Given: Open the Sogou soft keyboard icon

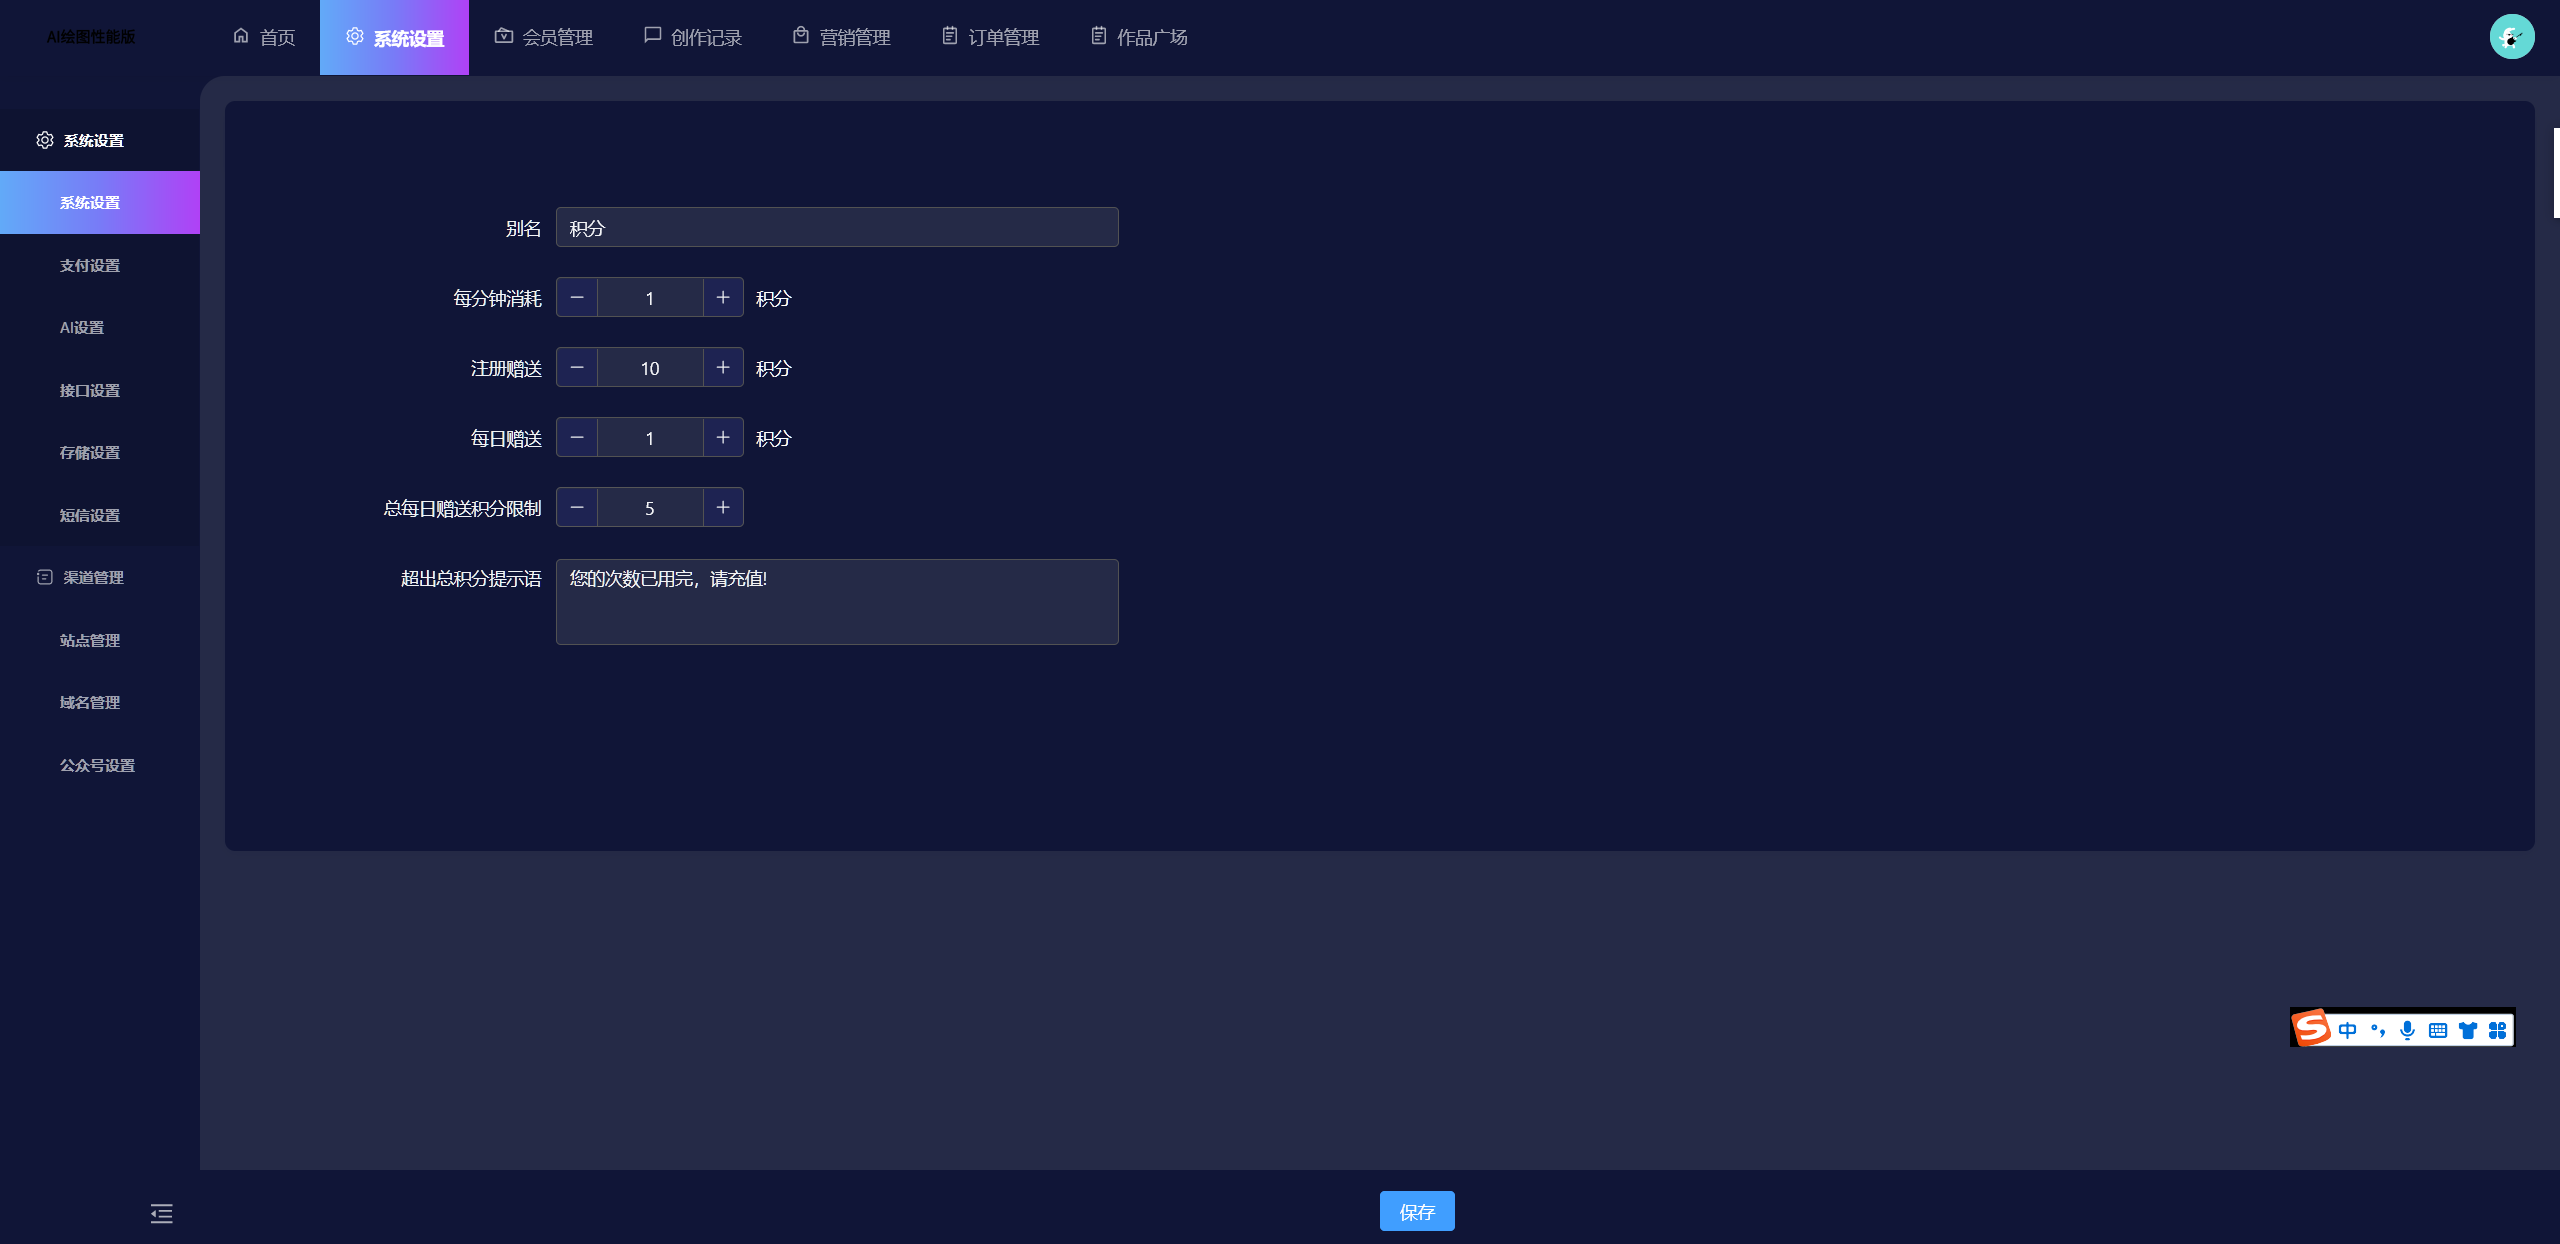Looking at the screenshot, I should pyautogui.click(x=2437, y=1030).
